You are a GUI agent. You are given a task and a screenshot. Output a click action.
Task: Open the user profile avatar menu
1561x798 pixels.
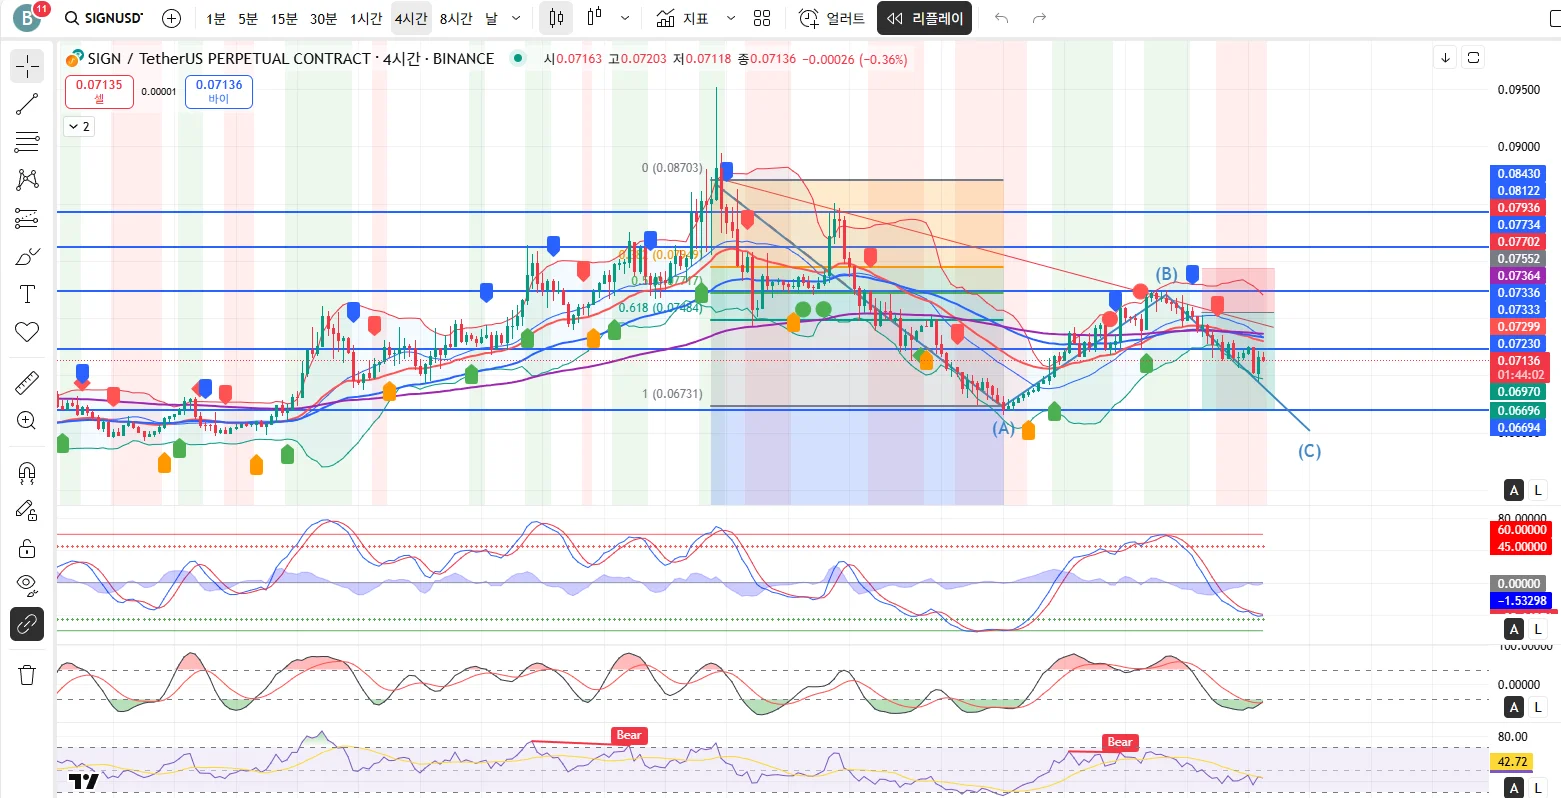point(27,18)
